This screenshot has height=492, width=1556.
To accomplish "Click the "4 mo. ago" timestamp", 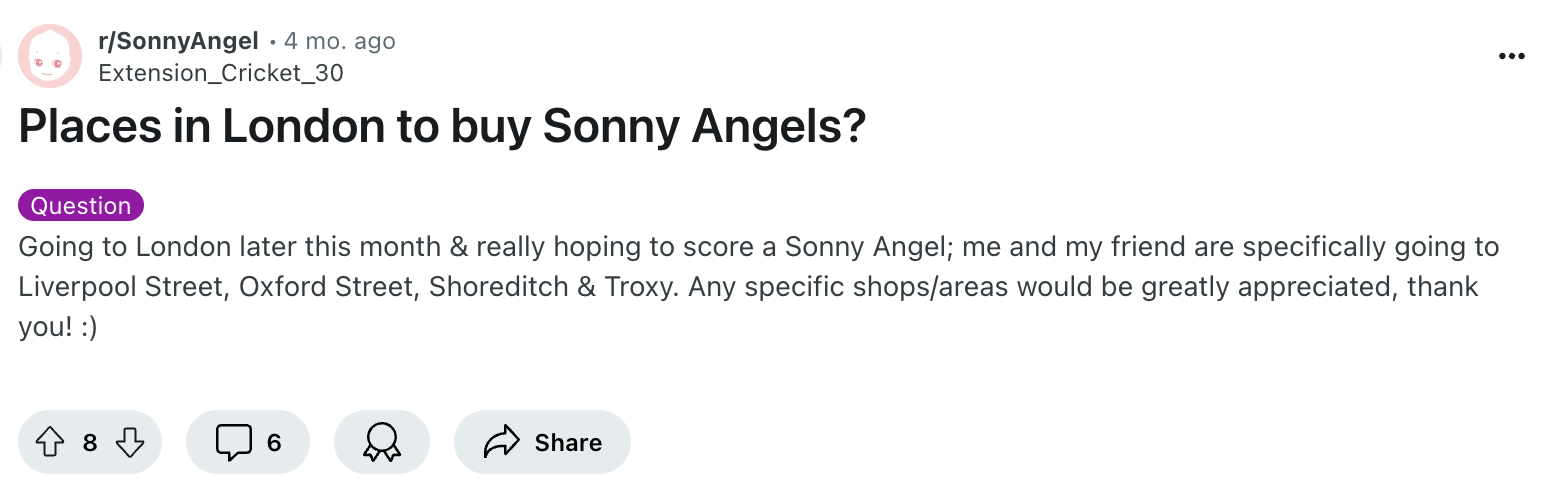I will click(x=340, y=41).
